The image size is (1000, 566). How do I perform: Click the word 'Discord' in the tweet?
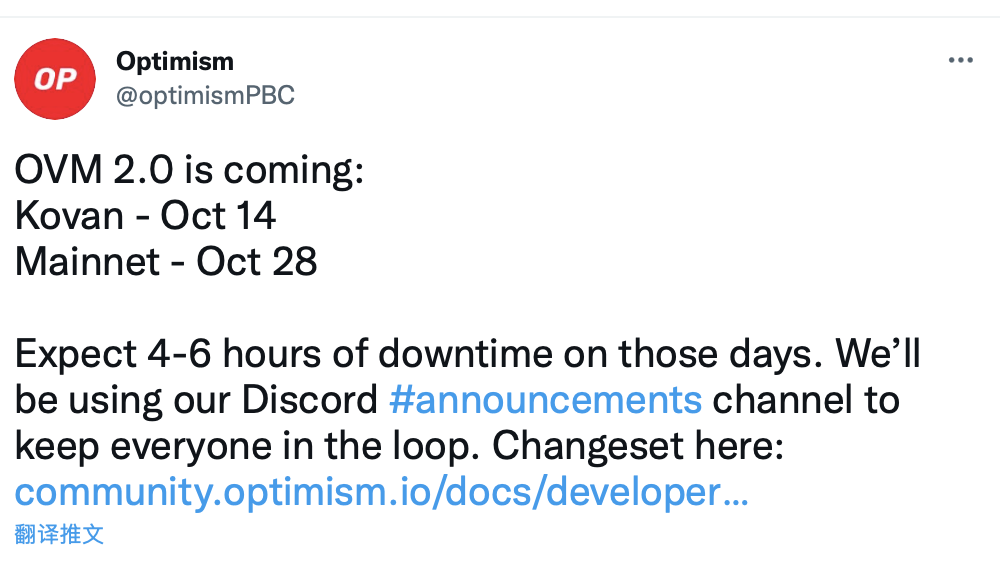(310, 400)
